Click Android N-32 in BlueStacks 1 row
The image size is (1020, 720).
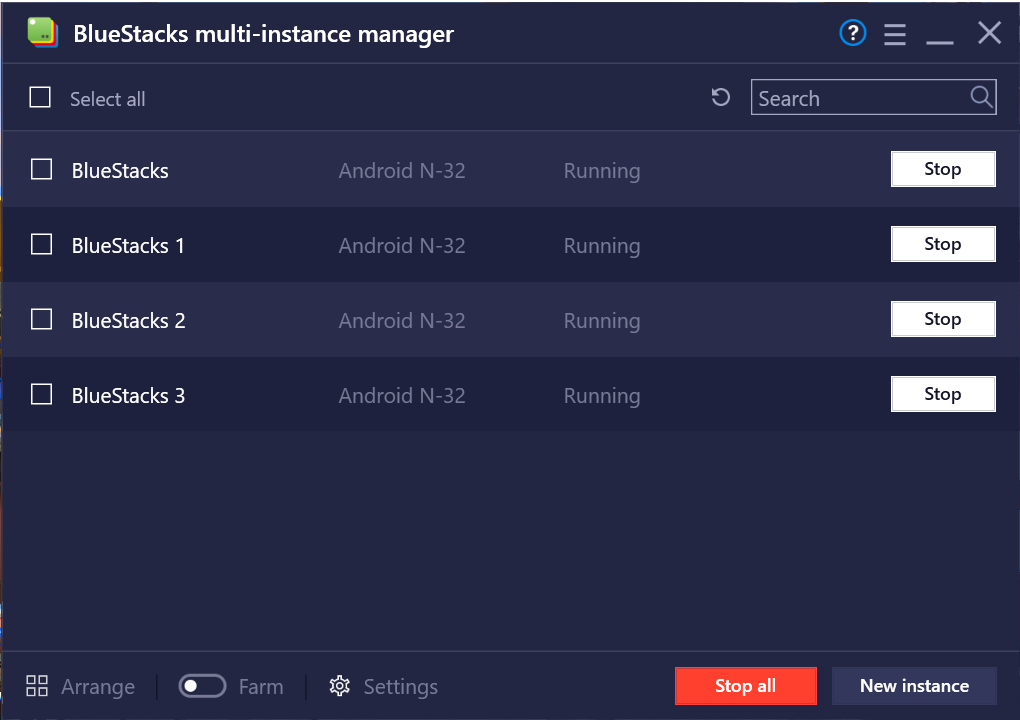[402, 245]
